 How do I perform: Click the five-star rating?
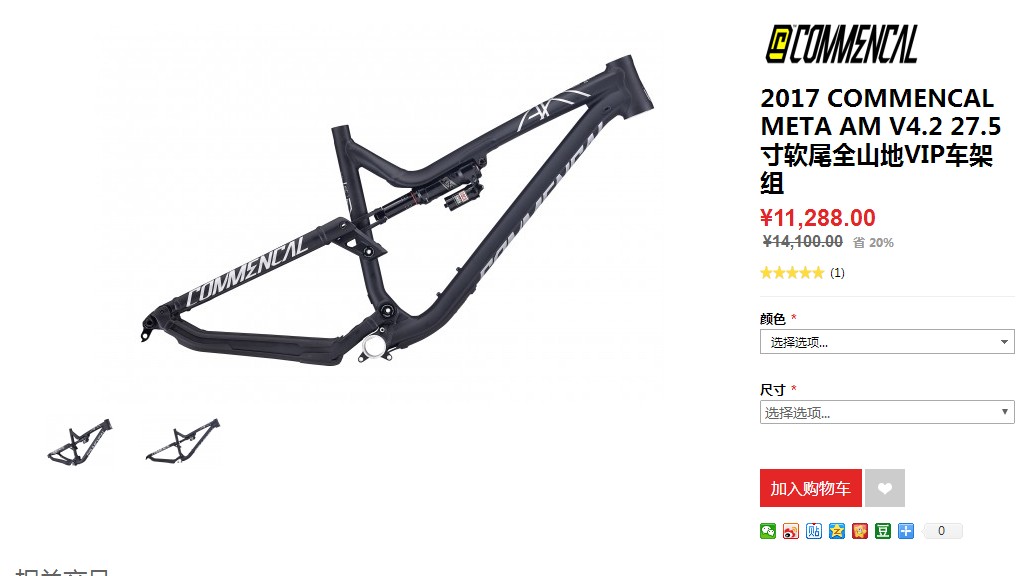792,273
